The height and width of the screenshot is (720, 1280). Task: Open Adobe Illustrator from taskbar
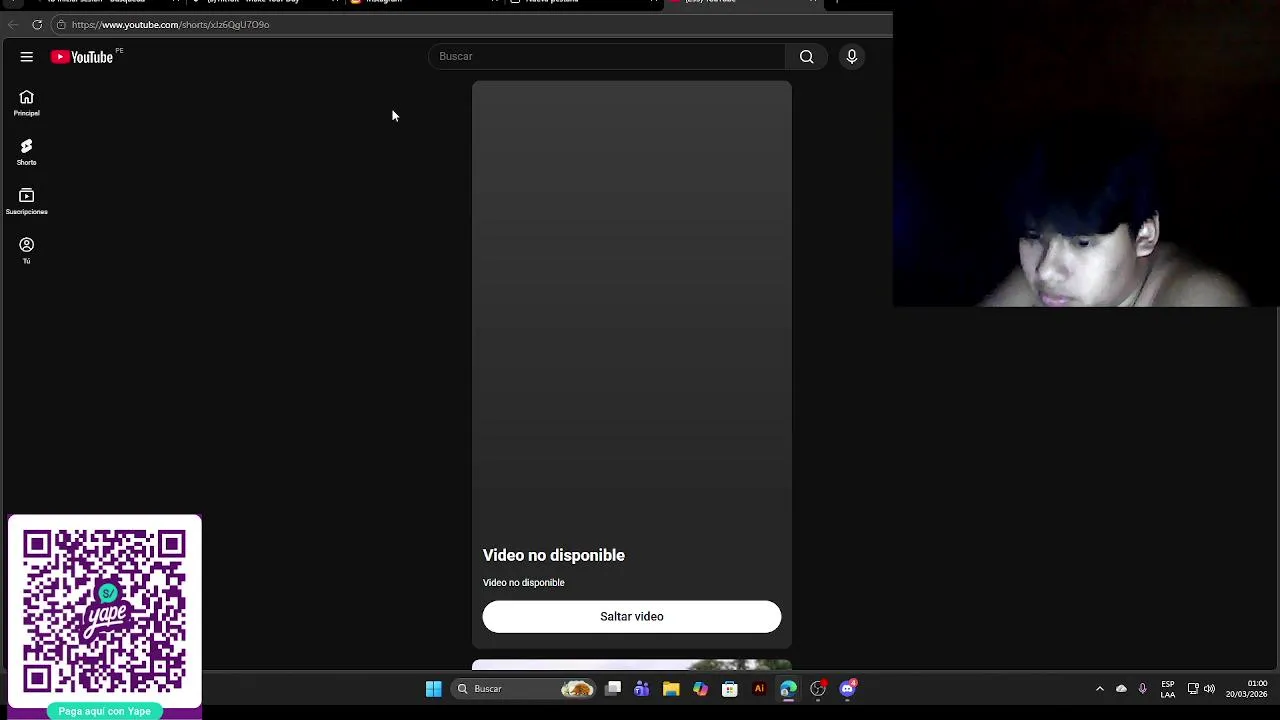point(759,689)
